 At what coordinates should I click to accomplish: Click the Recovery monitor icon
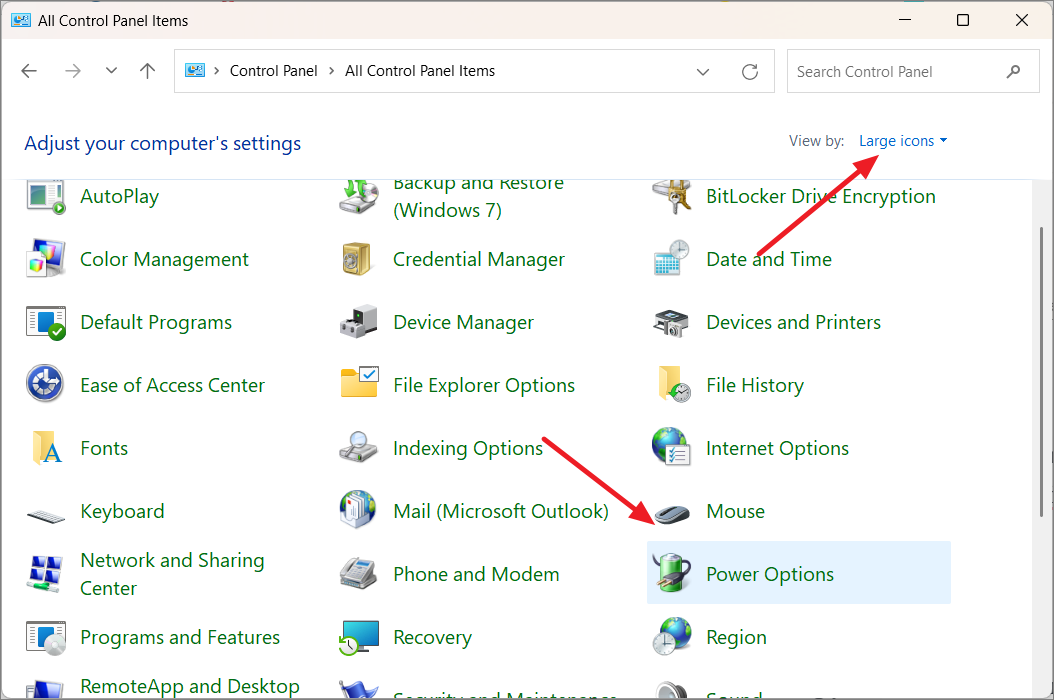359,637
